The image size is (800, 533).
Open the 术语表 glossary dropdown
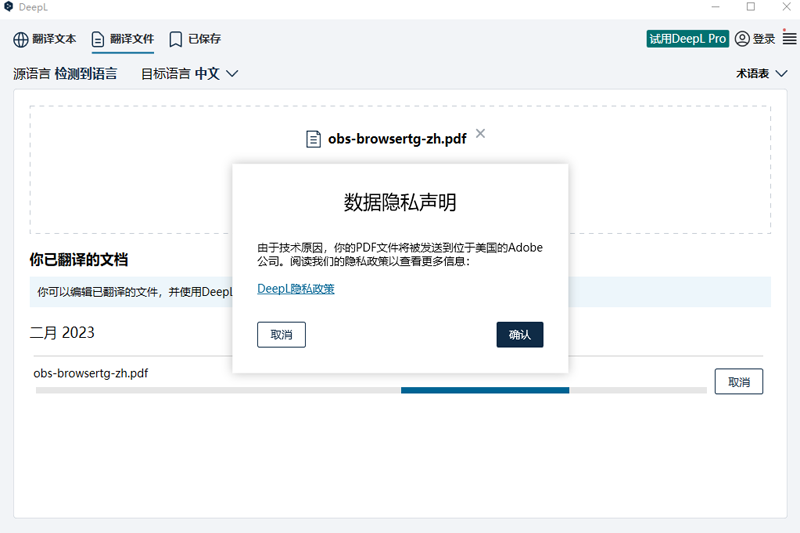(x=759, y=73)
